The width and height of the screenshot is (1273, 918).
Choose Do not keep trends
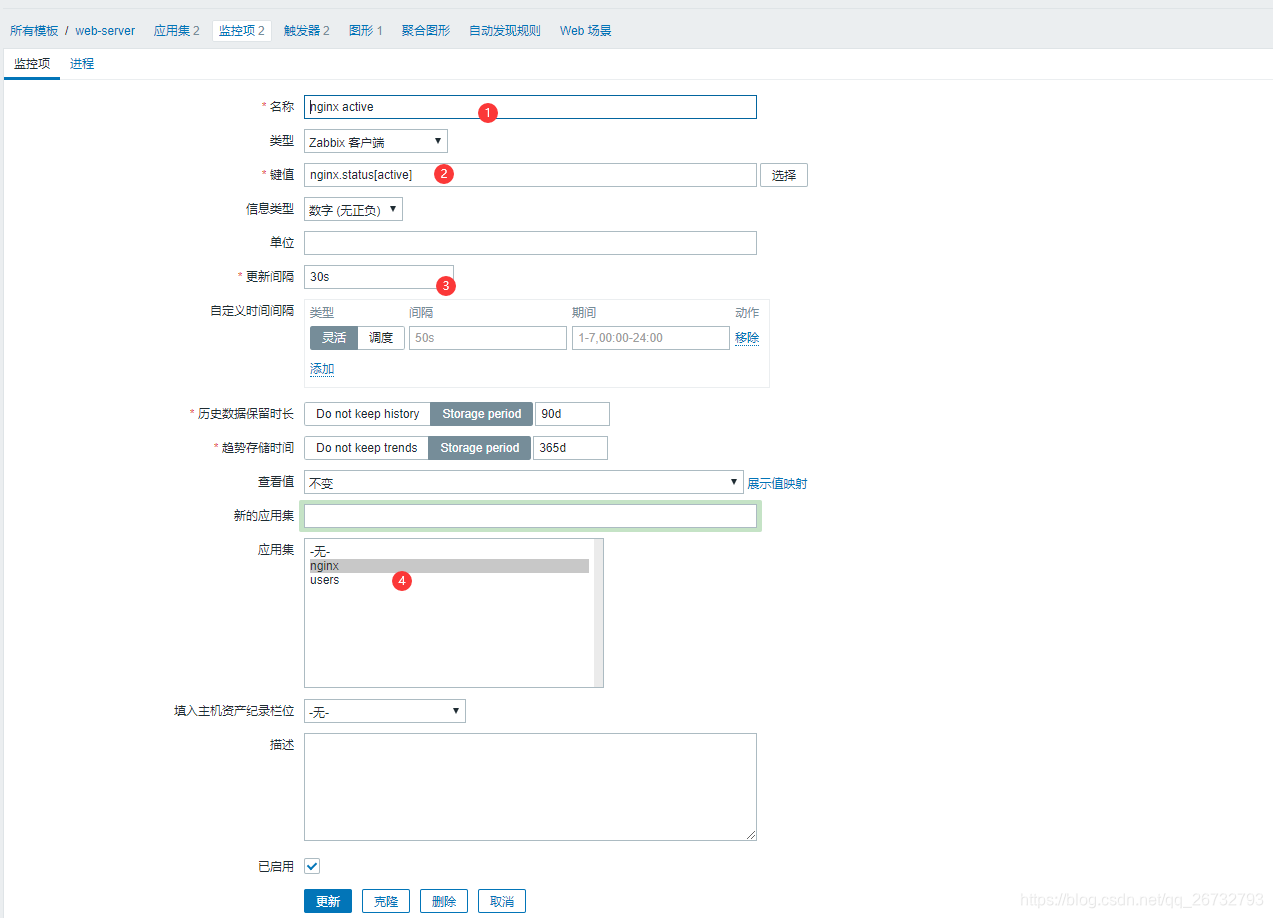[366, 448]
